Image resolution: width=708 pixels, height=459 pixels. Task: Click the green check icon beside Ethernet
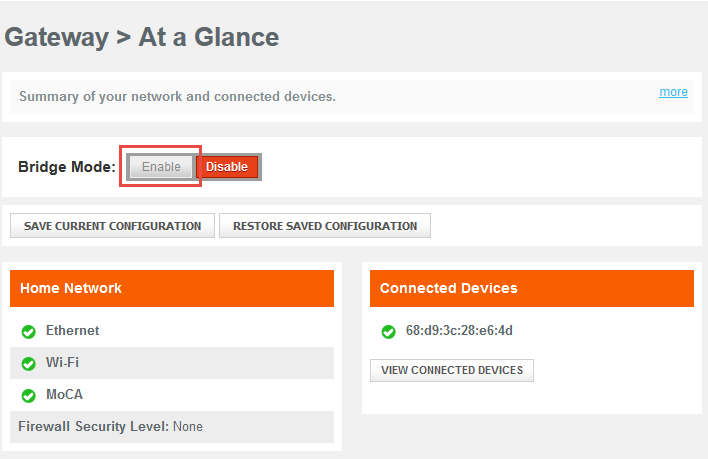[x=28, y=331]
